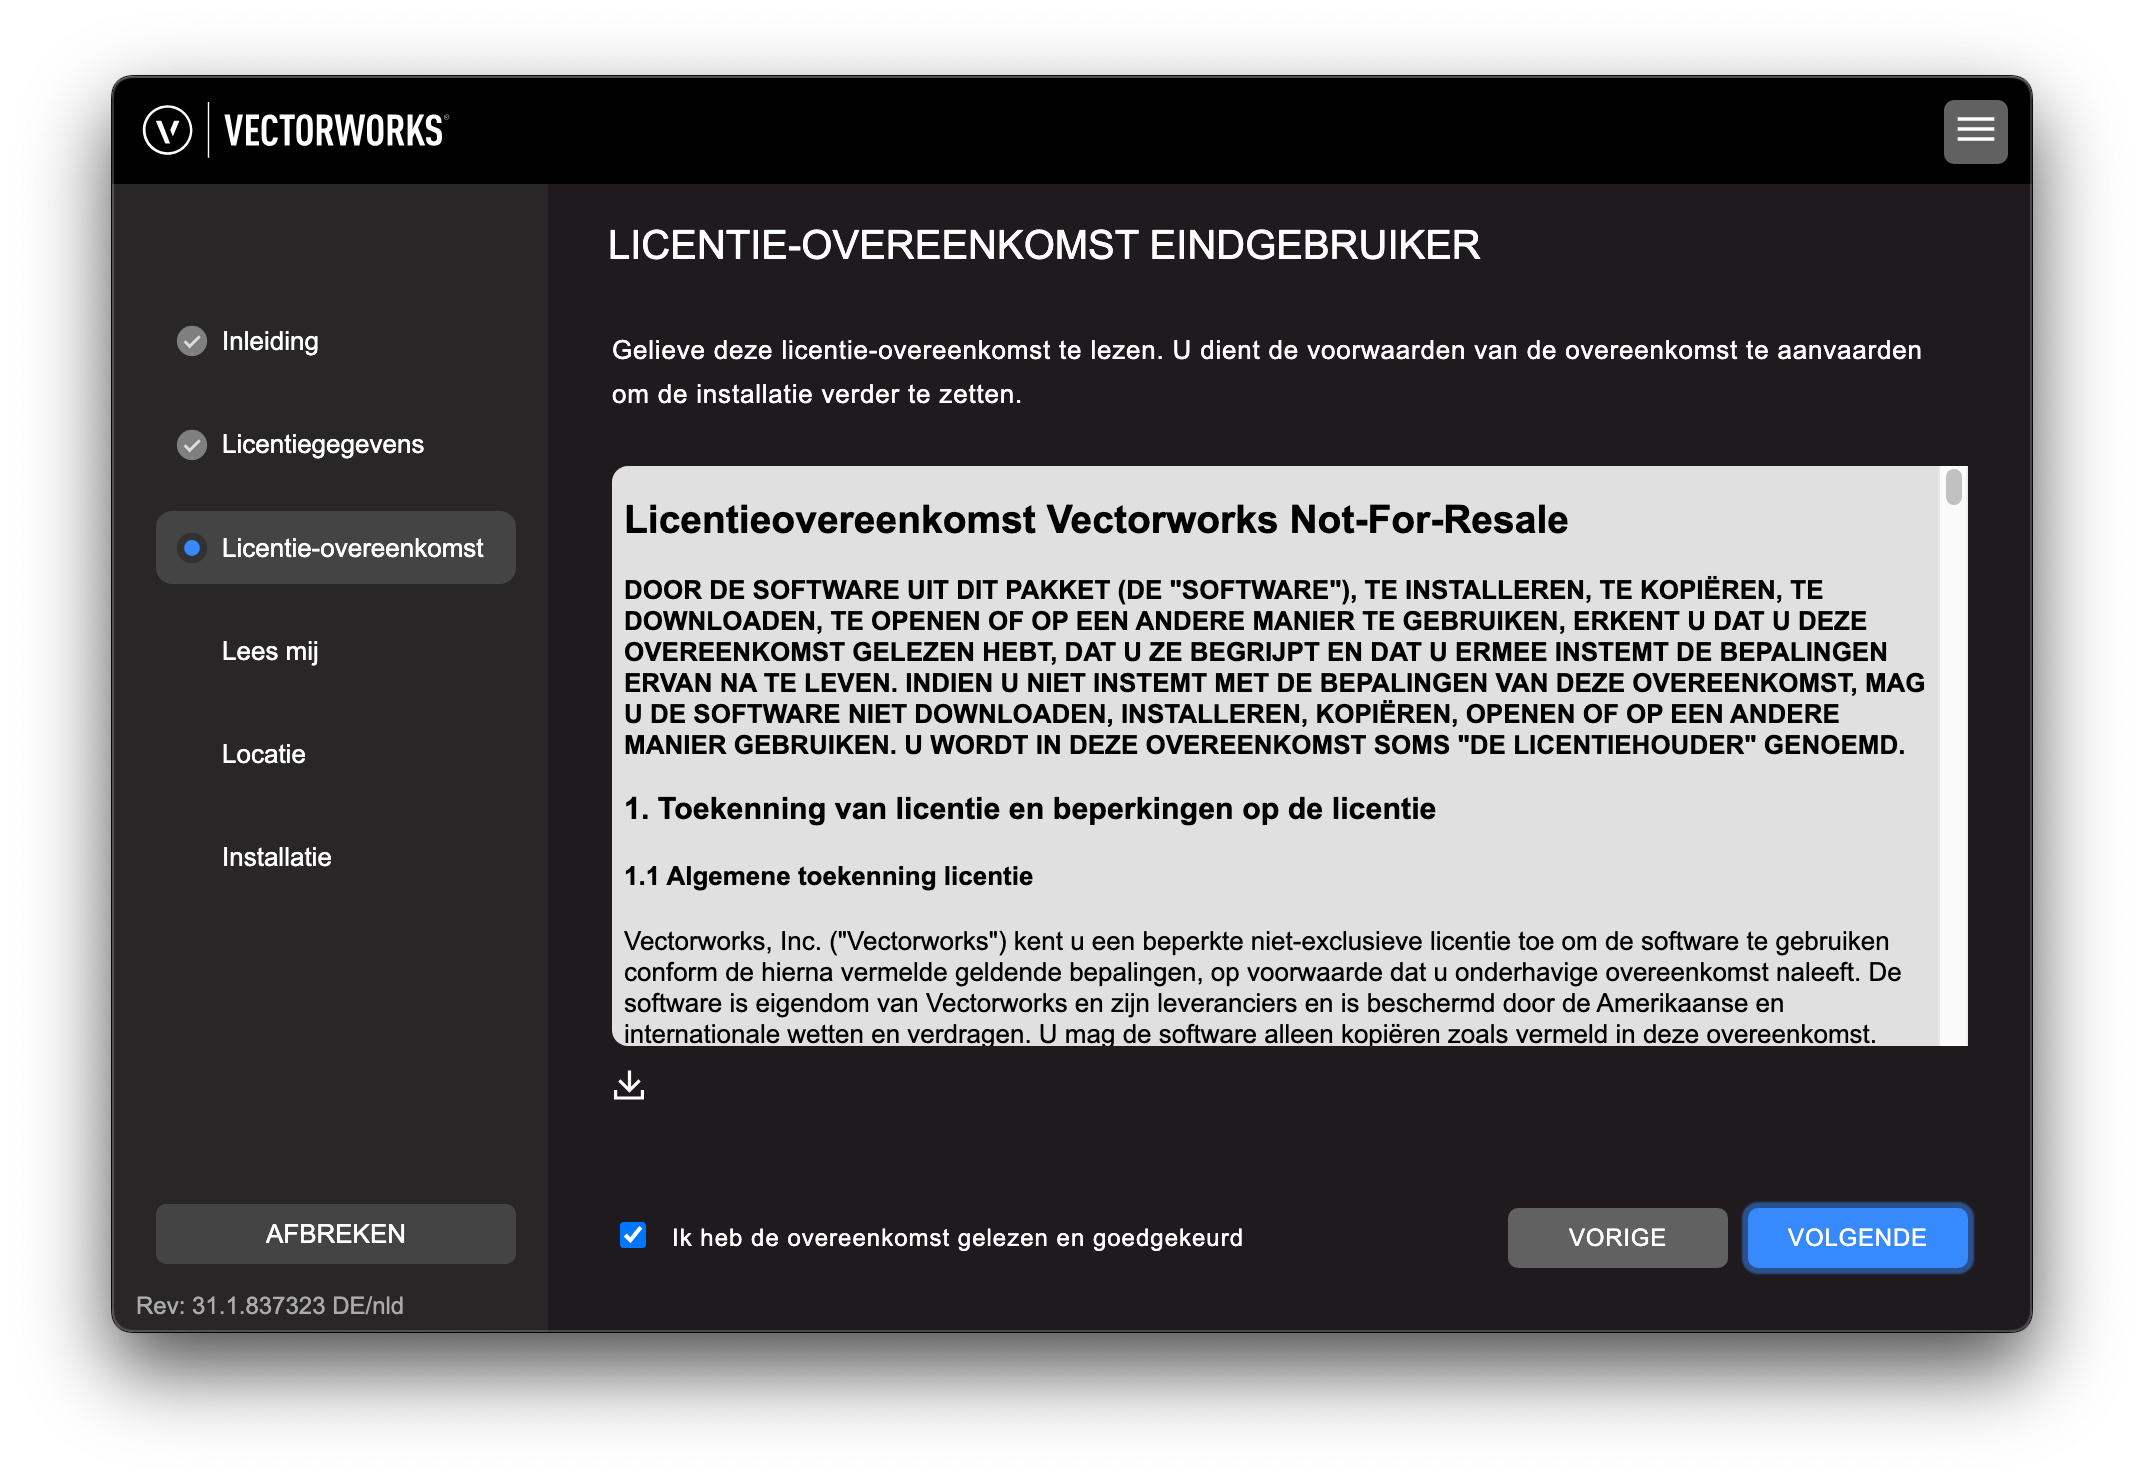Click the license agreement heading text
Screen dimensions: 2144x1480
pyautogui.click(x=1095, y=520)
